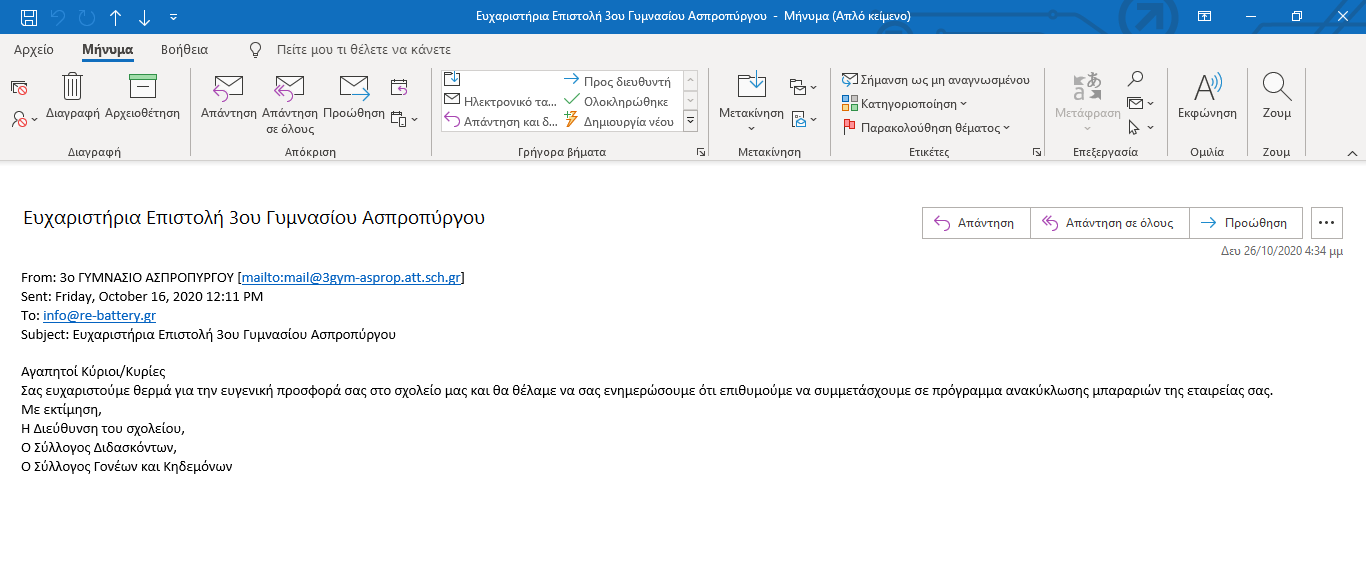This screenshot has width=1366, height=570.
Task: Switch to the Βοήθεια tab
Action: [x=184, y=49]
